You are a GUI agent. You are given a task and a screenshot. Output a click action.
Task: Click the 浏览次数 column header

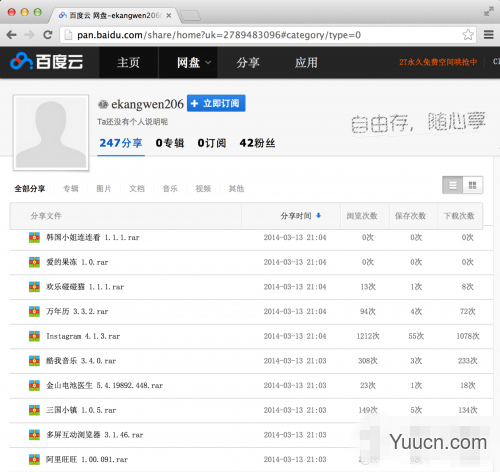point(362,216)
